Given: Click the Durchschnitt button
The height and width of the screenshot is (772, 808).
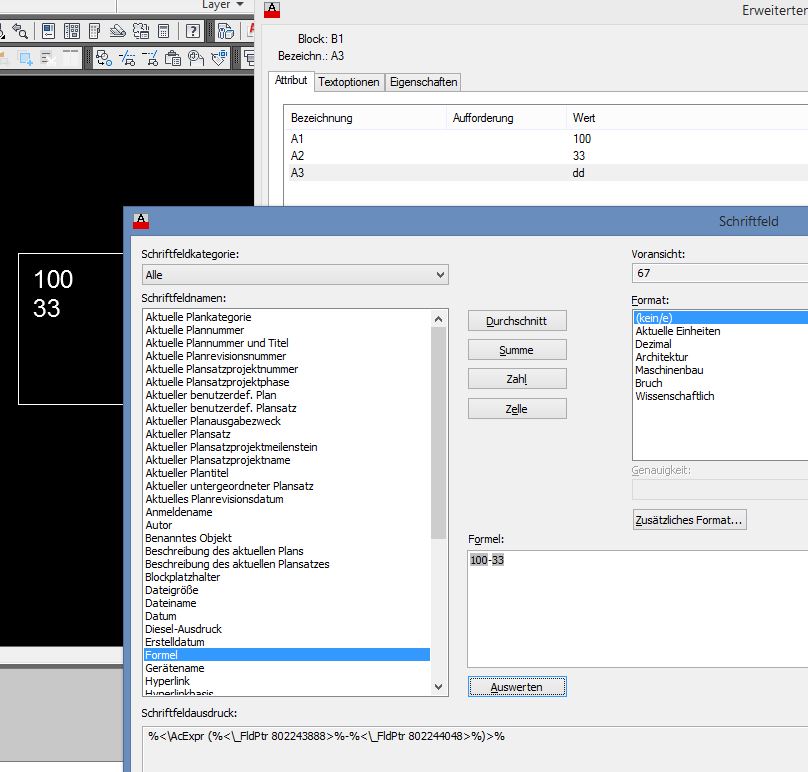Looking at the screenshot, I should coord(517,321).
